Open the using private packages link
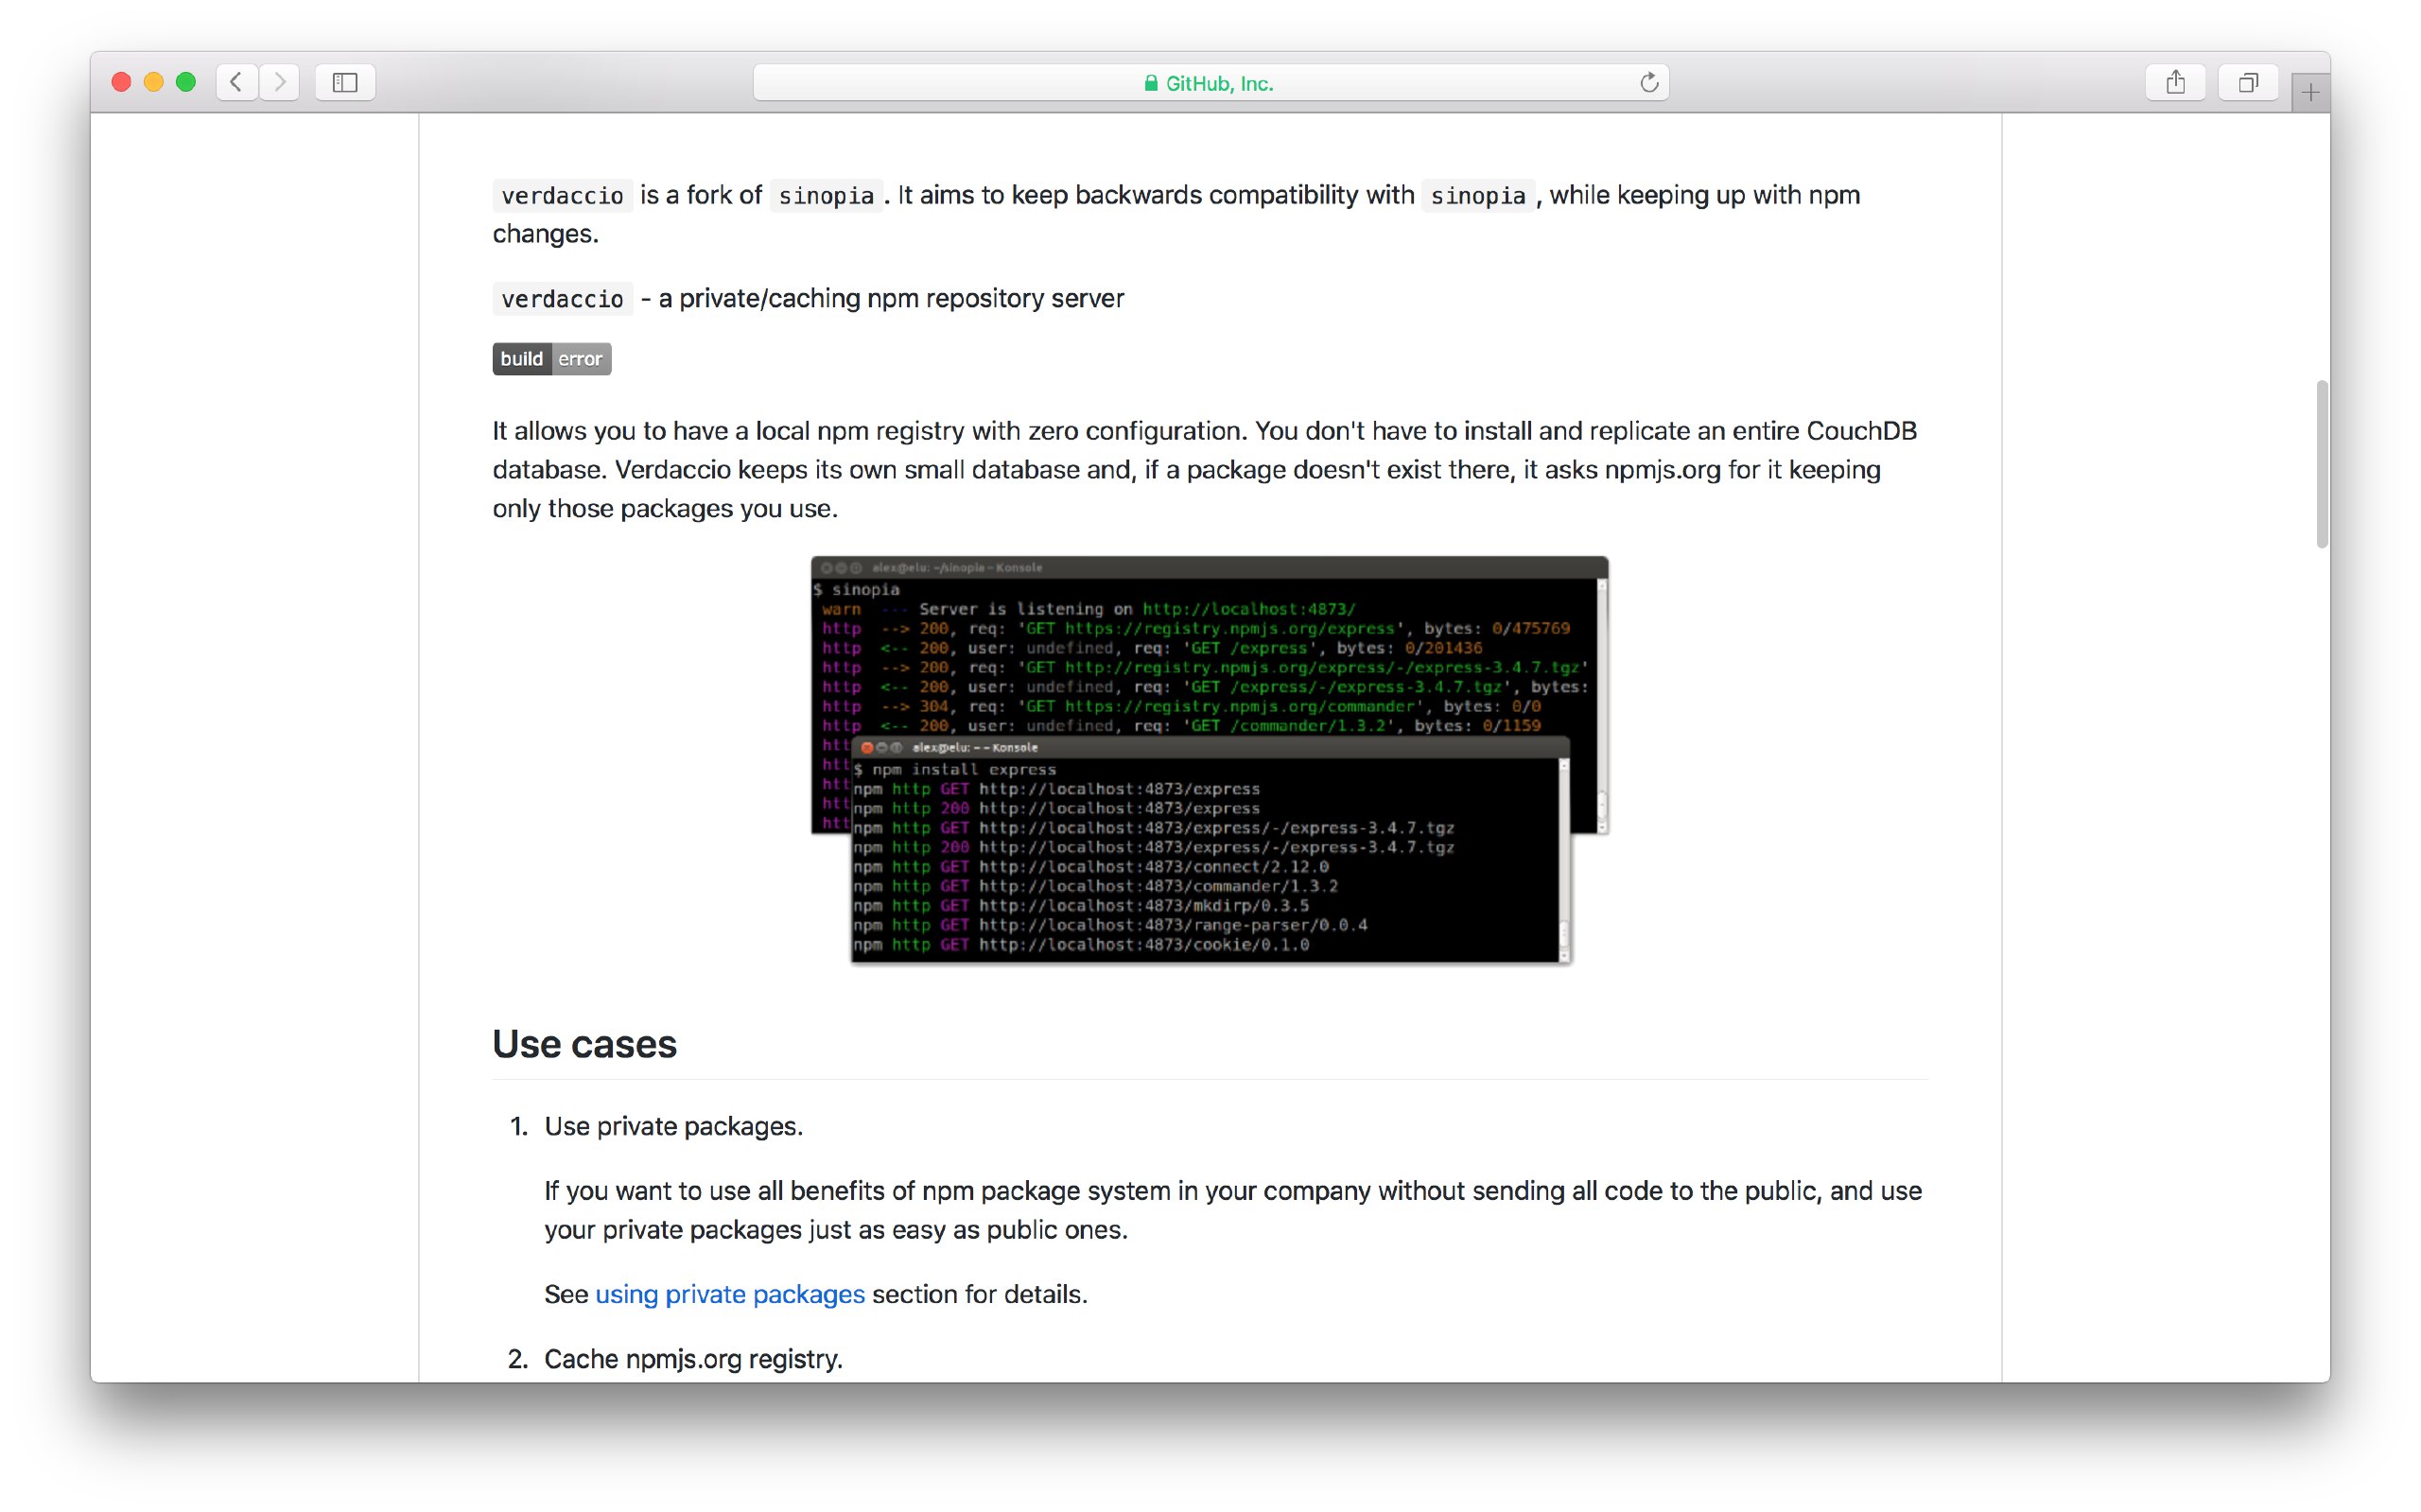Screen dimensions: 2421x1512 (730, 1294)
